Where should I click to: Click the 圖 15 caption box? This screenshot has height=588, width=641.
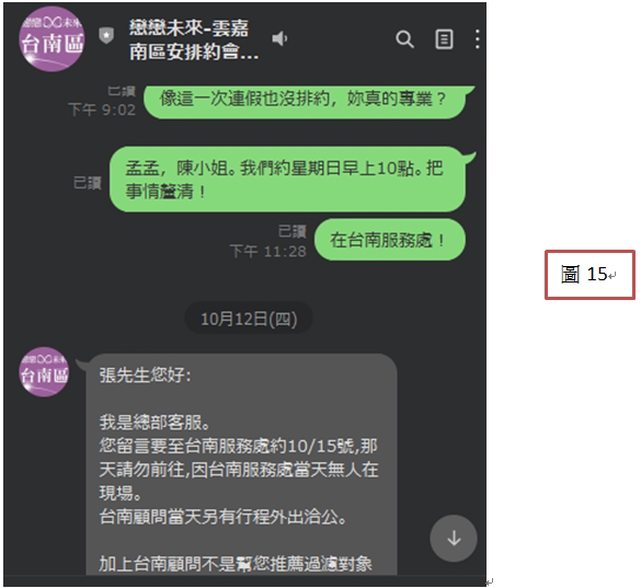point(589,275)
